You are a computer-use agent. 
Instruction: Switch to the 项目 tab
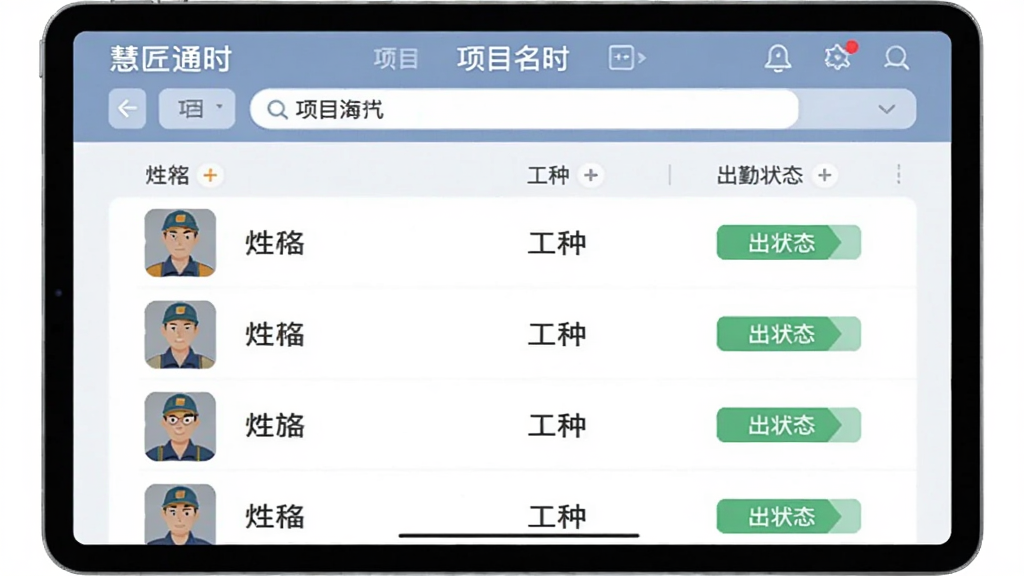tap(396, 59)
